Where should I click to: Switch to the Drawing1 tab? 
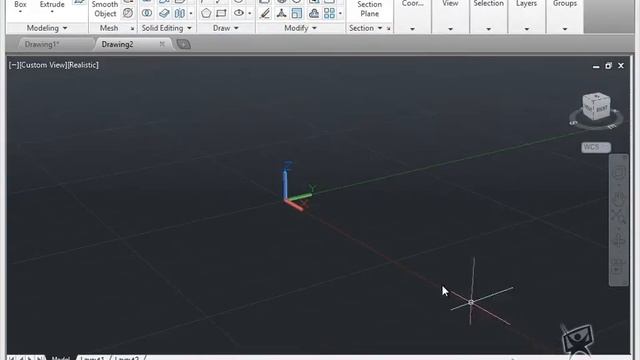(x=42, y=44)
